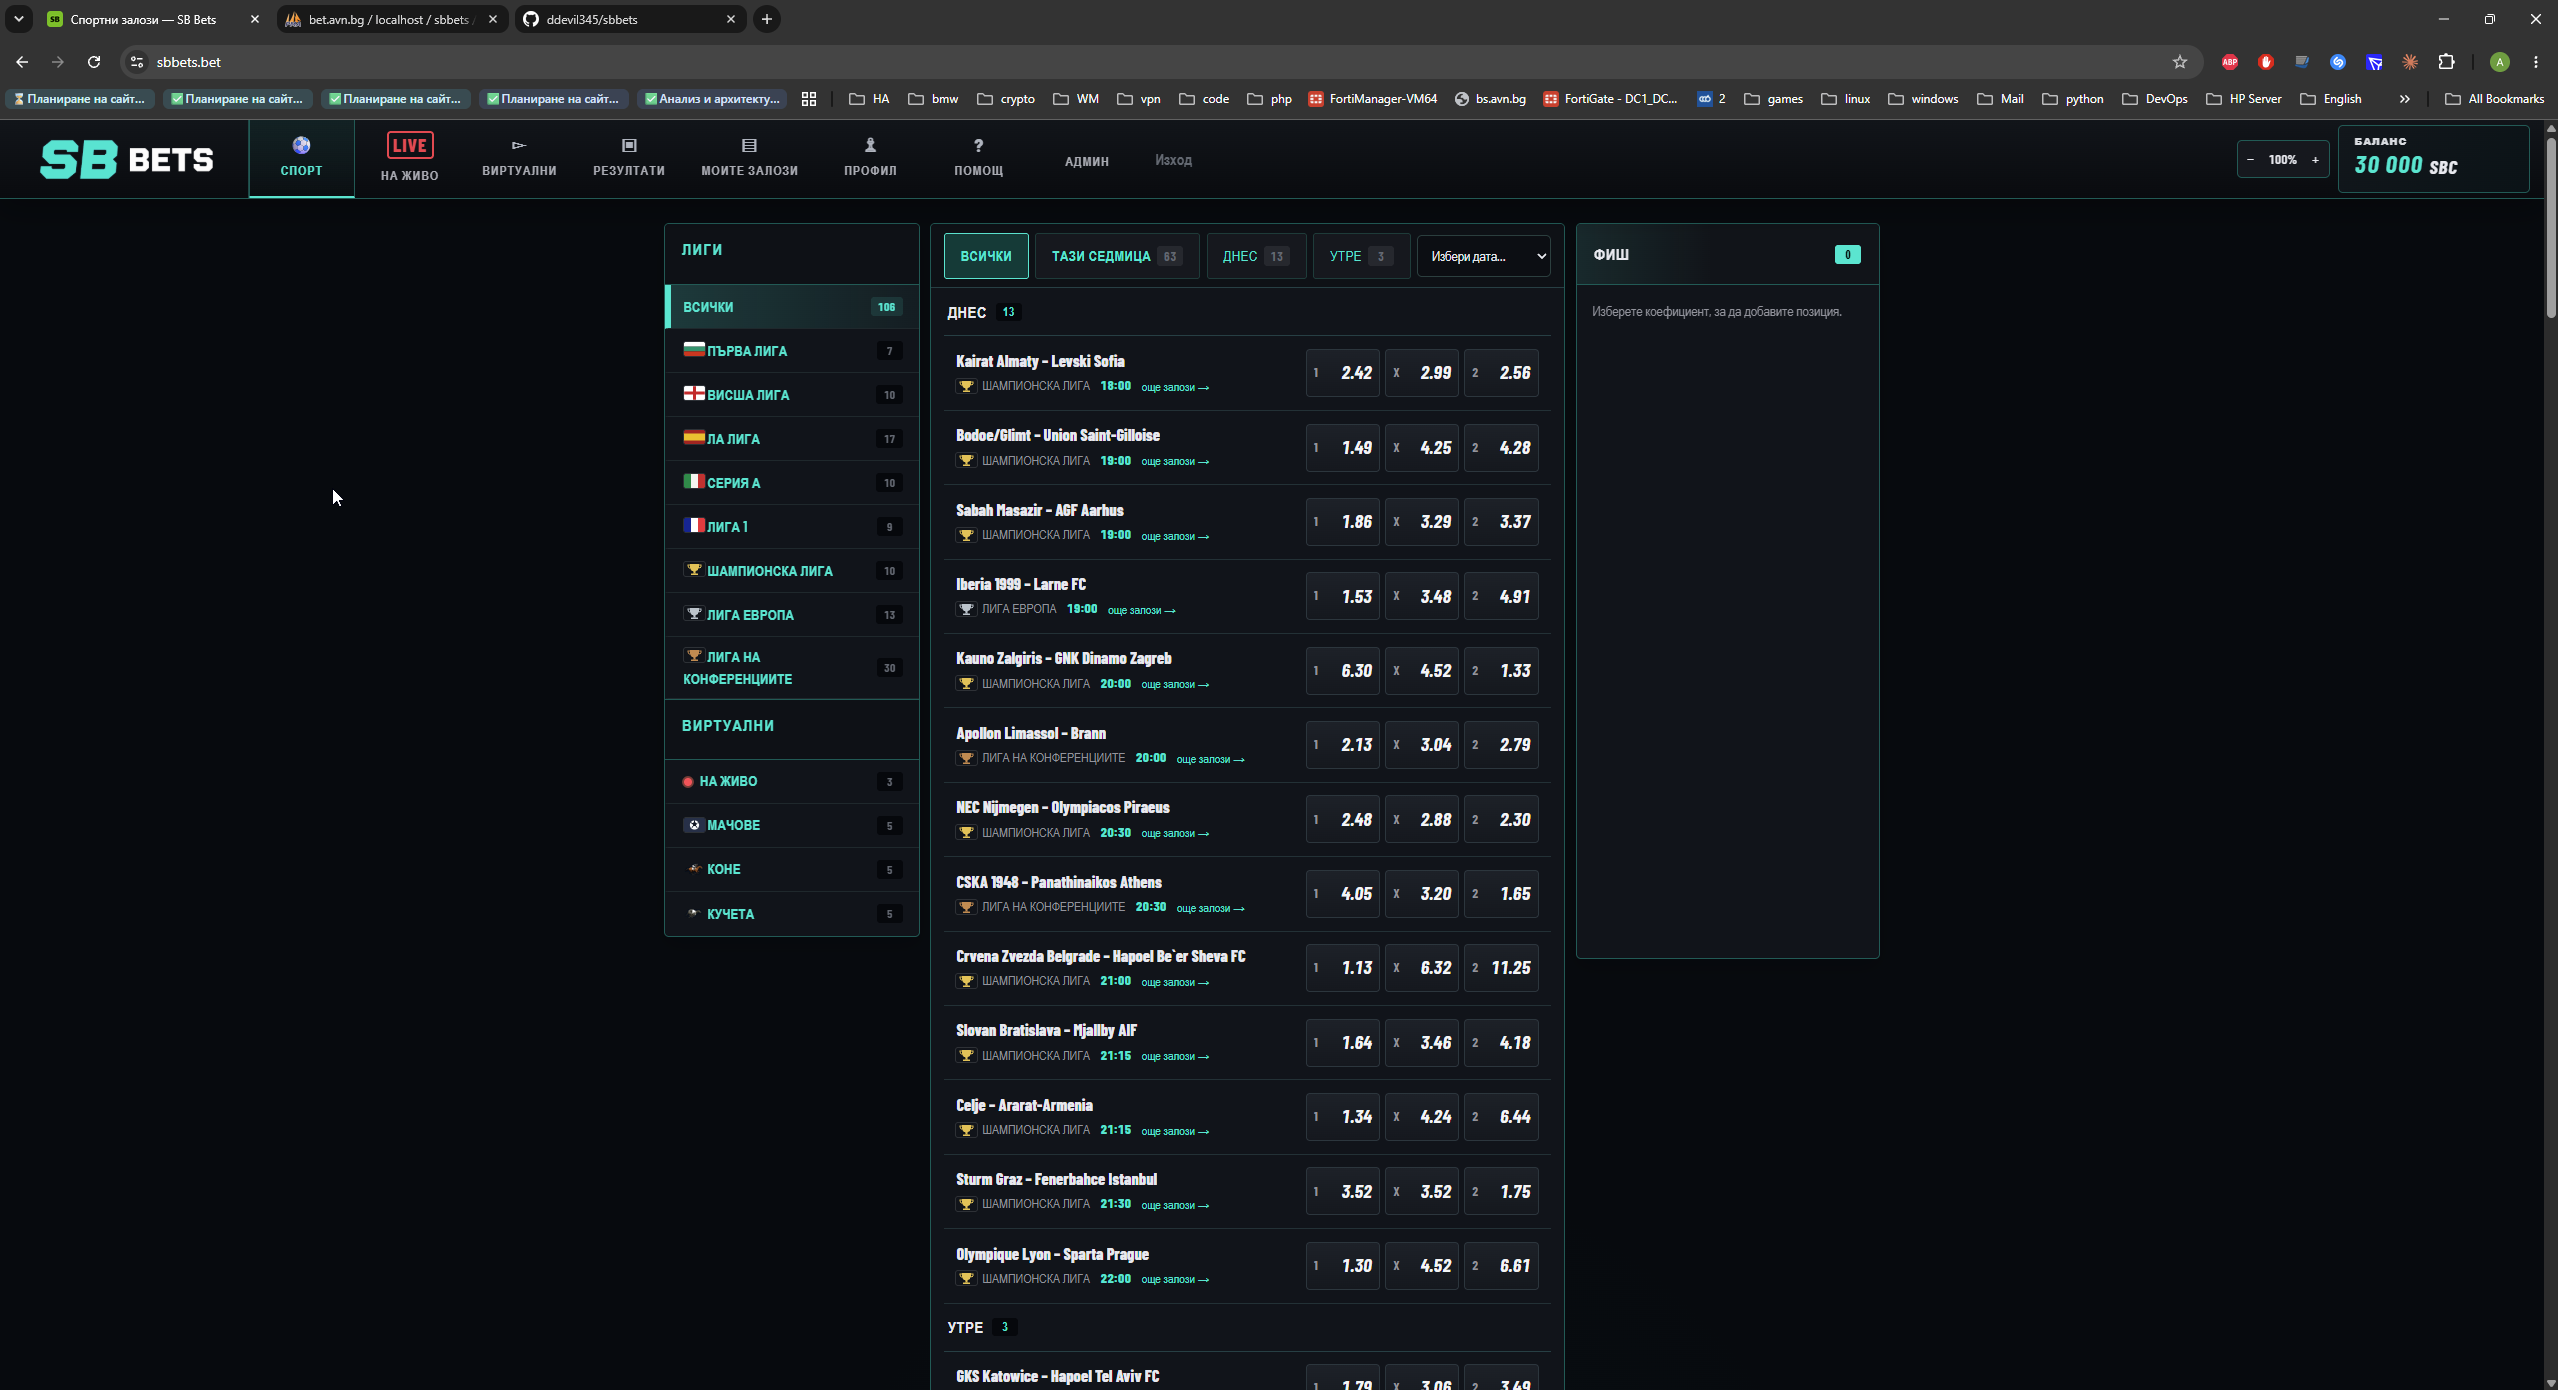Screen dimensions: 2558x1390
Task: Select the Тази седмица tab
Action: click(1116, 256)
